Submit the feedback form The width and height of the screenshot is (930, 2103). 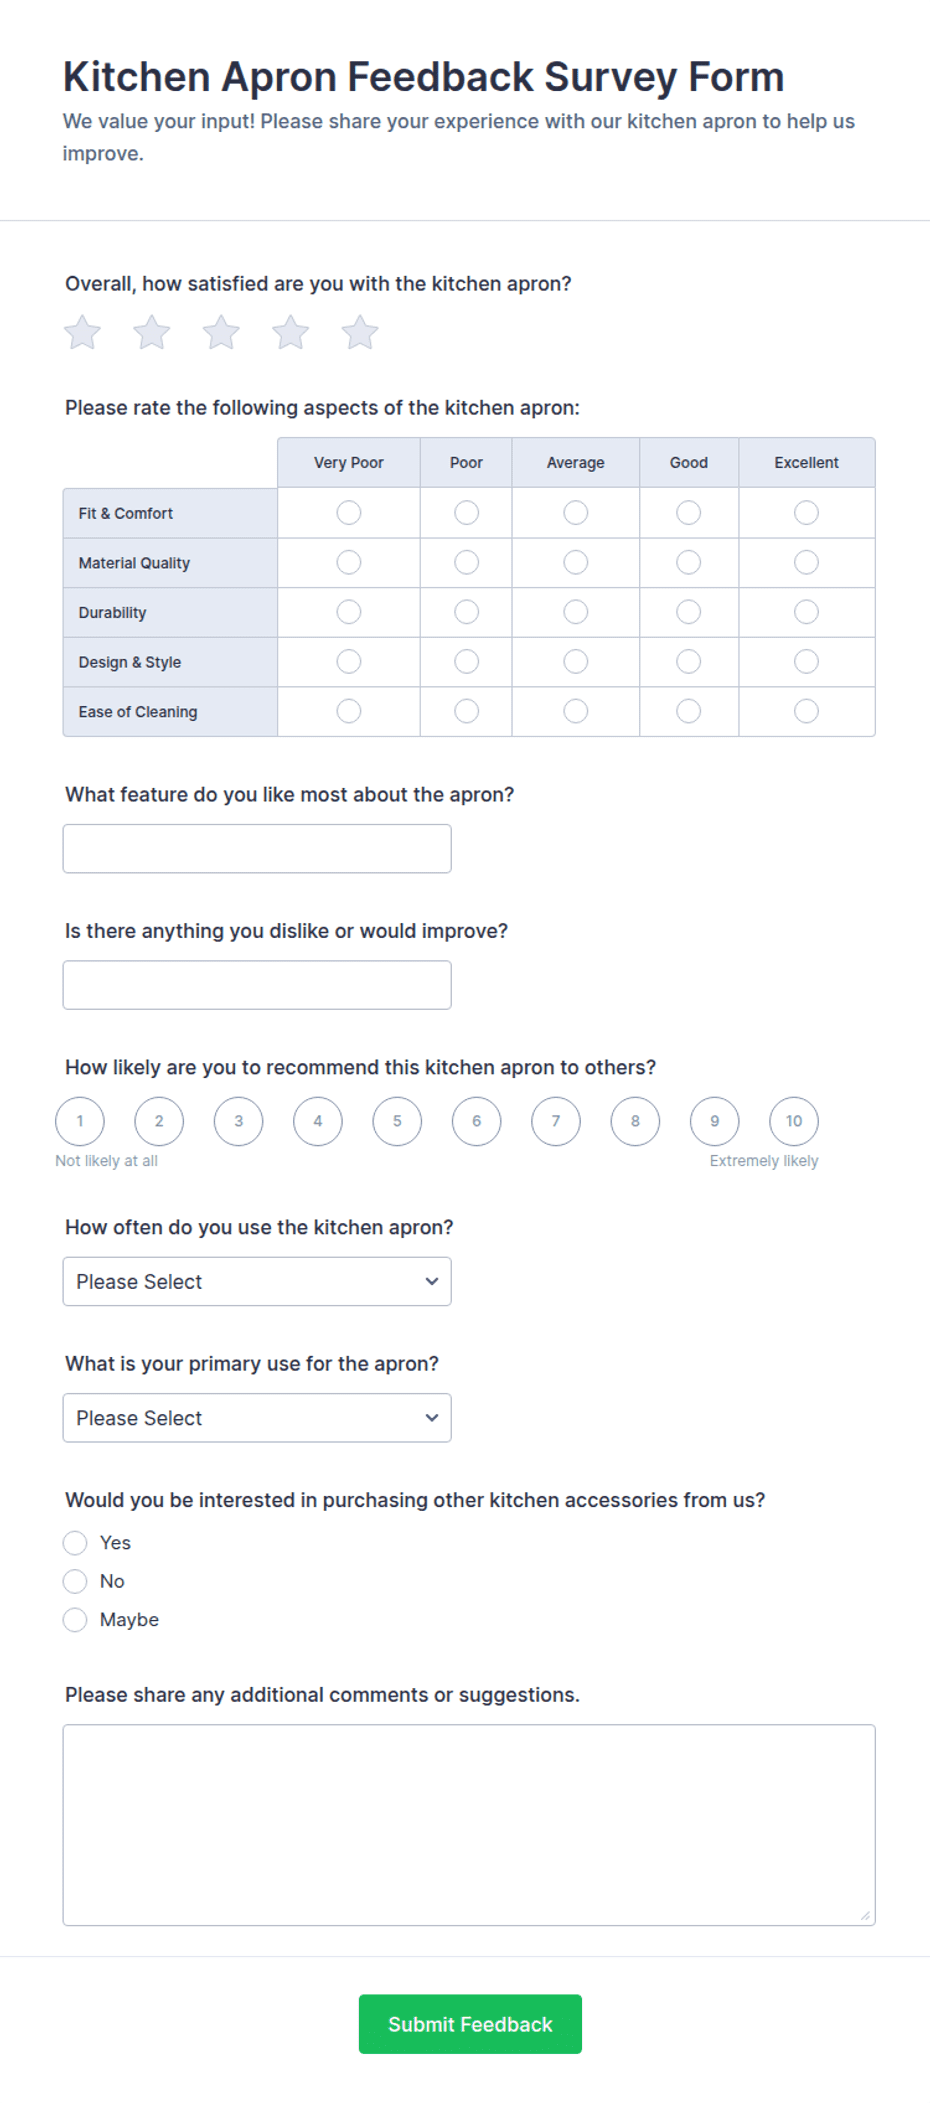[x=470, y=2024]
